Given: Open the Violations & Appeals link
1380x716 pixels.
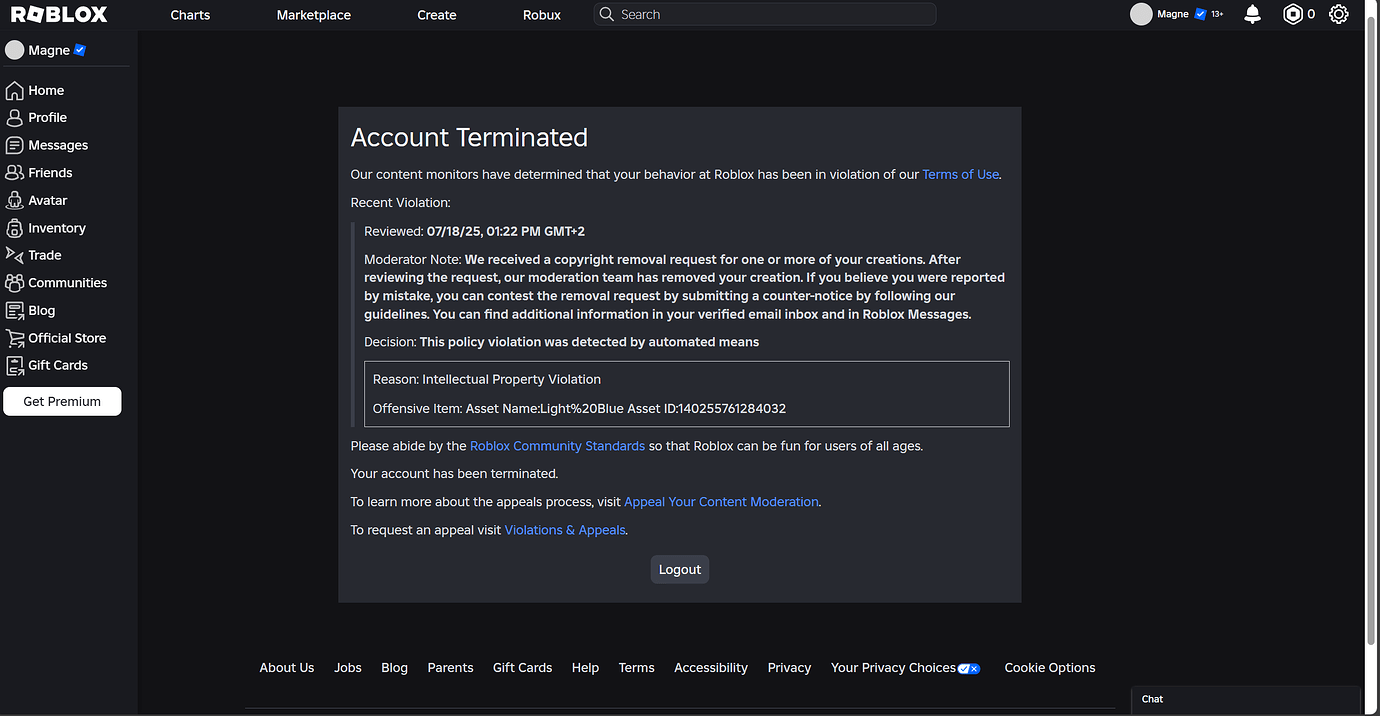Looking at the screenshot, I should tap(564, 529).
